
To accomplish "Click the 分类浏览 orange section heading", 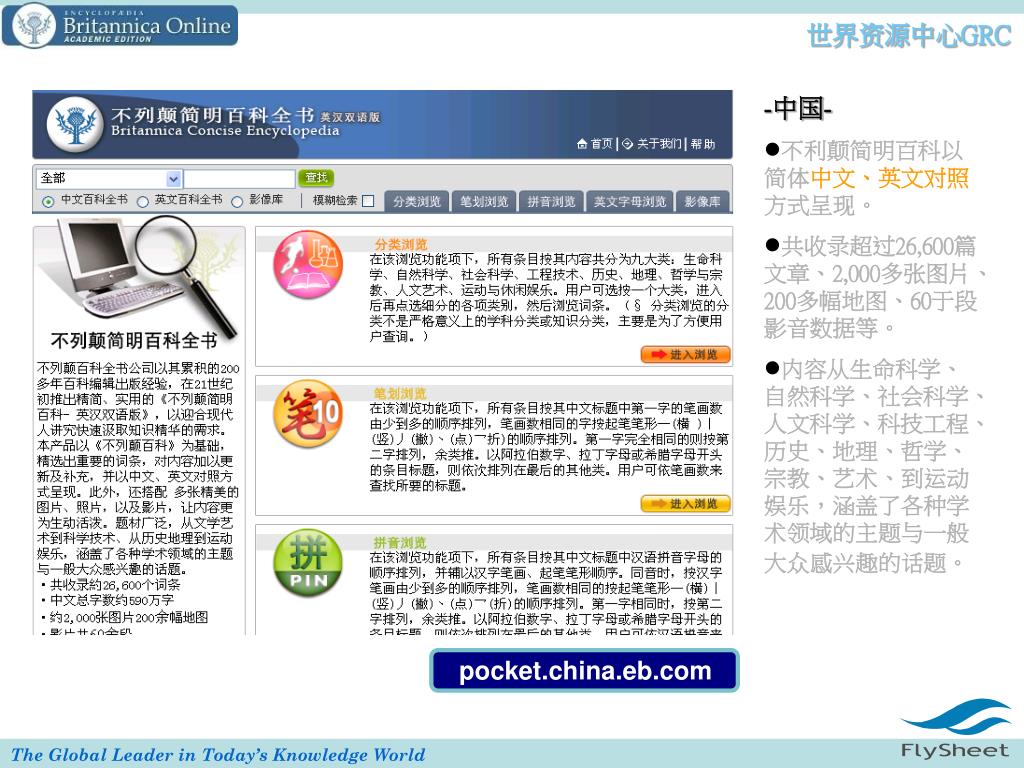I will [x=400, y=244].
